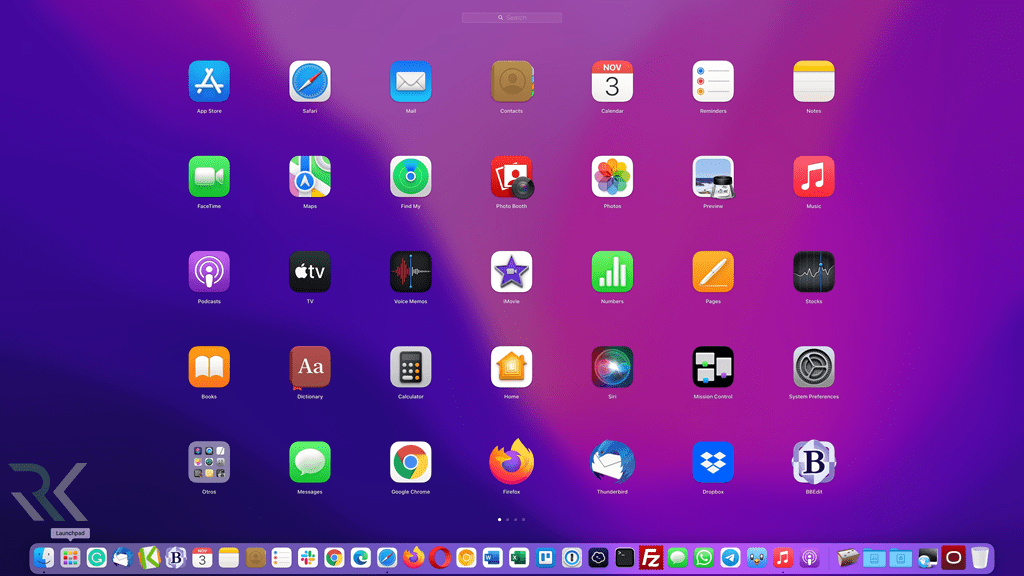
Task: Open the Maps app
Action: [x=310, y=176]
